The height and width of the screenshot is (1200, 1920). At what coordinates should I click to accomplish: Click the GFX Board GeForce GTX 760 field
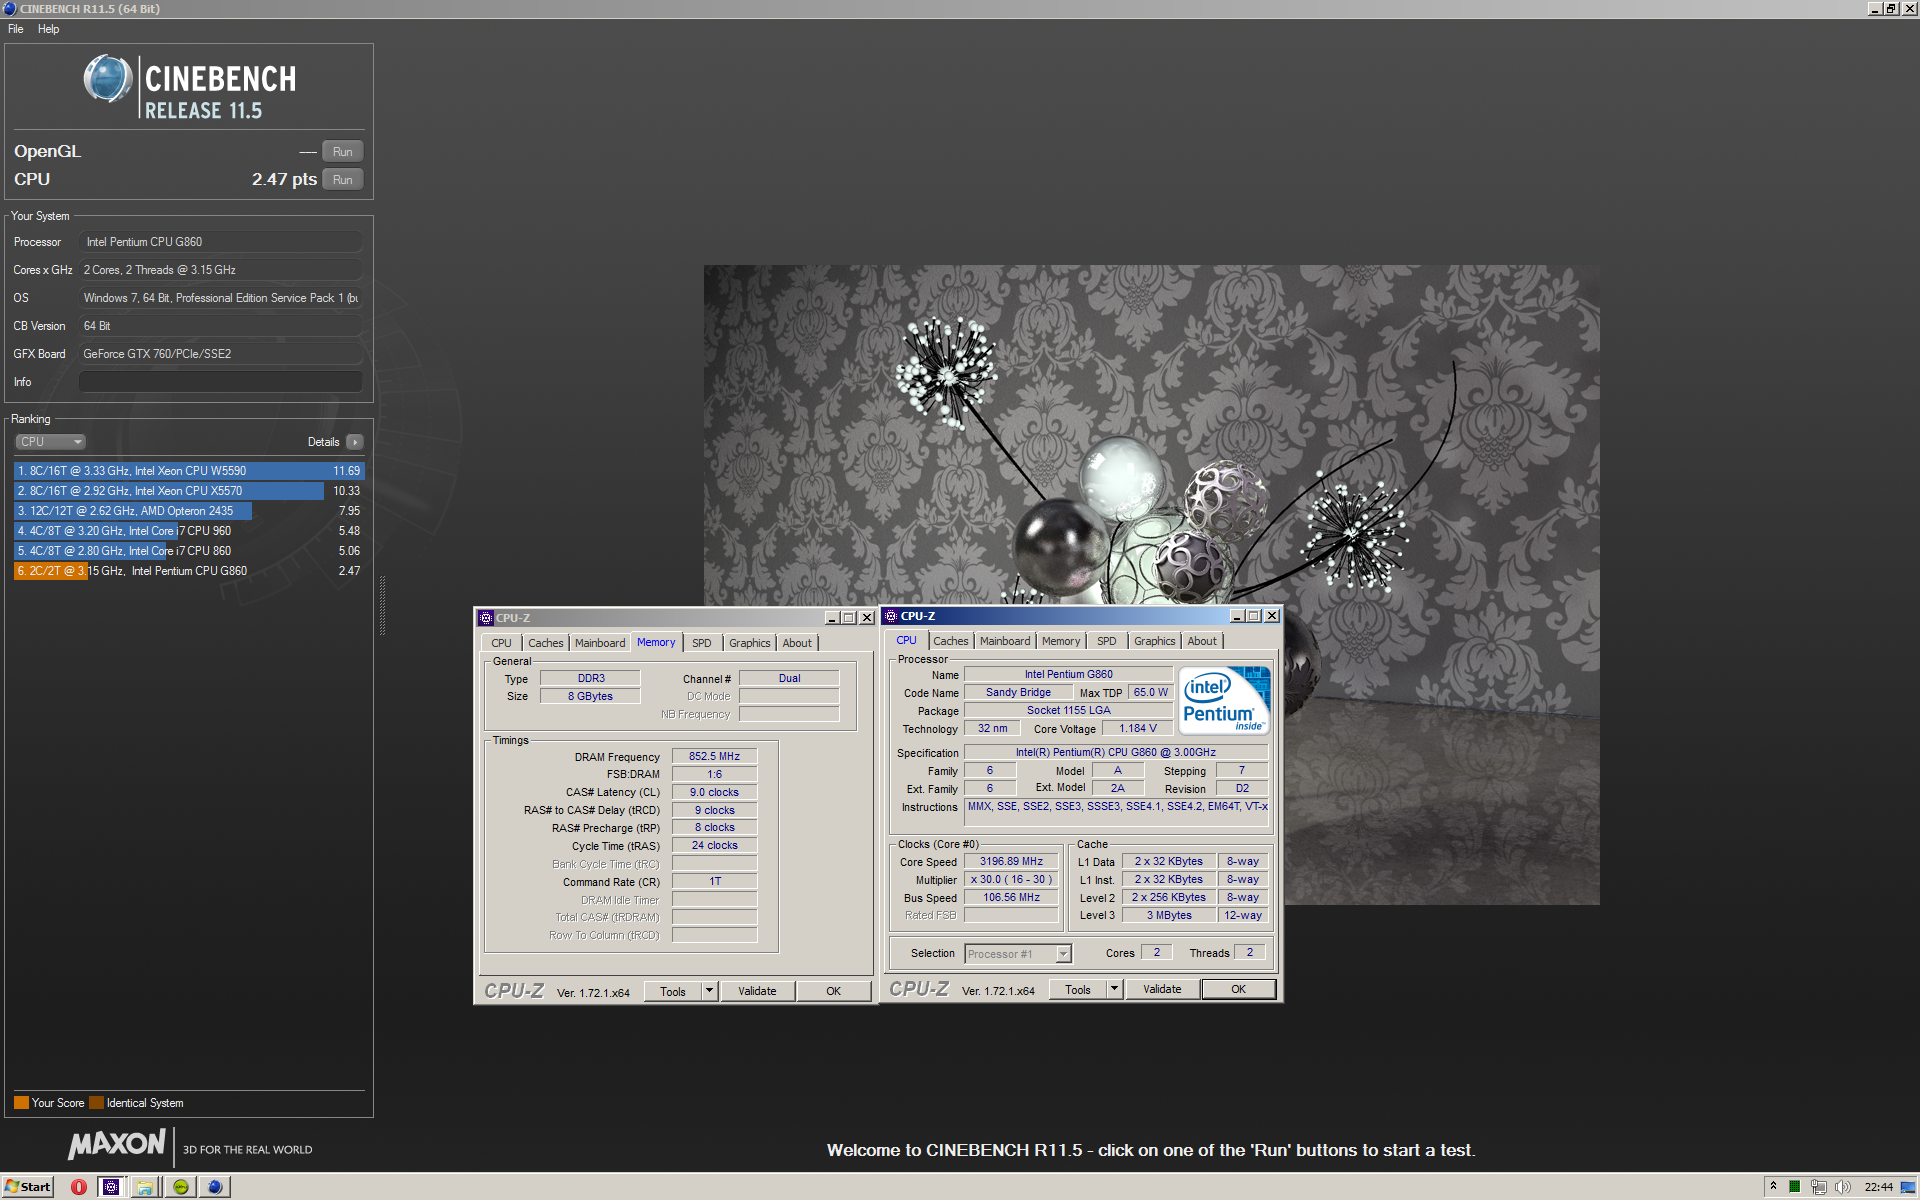click(x=221, y=354)
